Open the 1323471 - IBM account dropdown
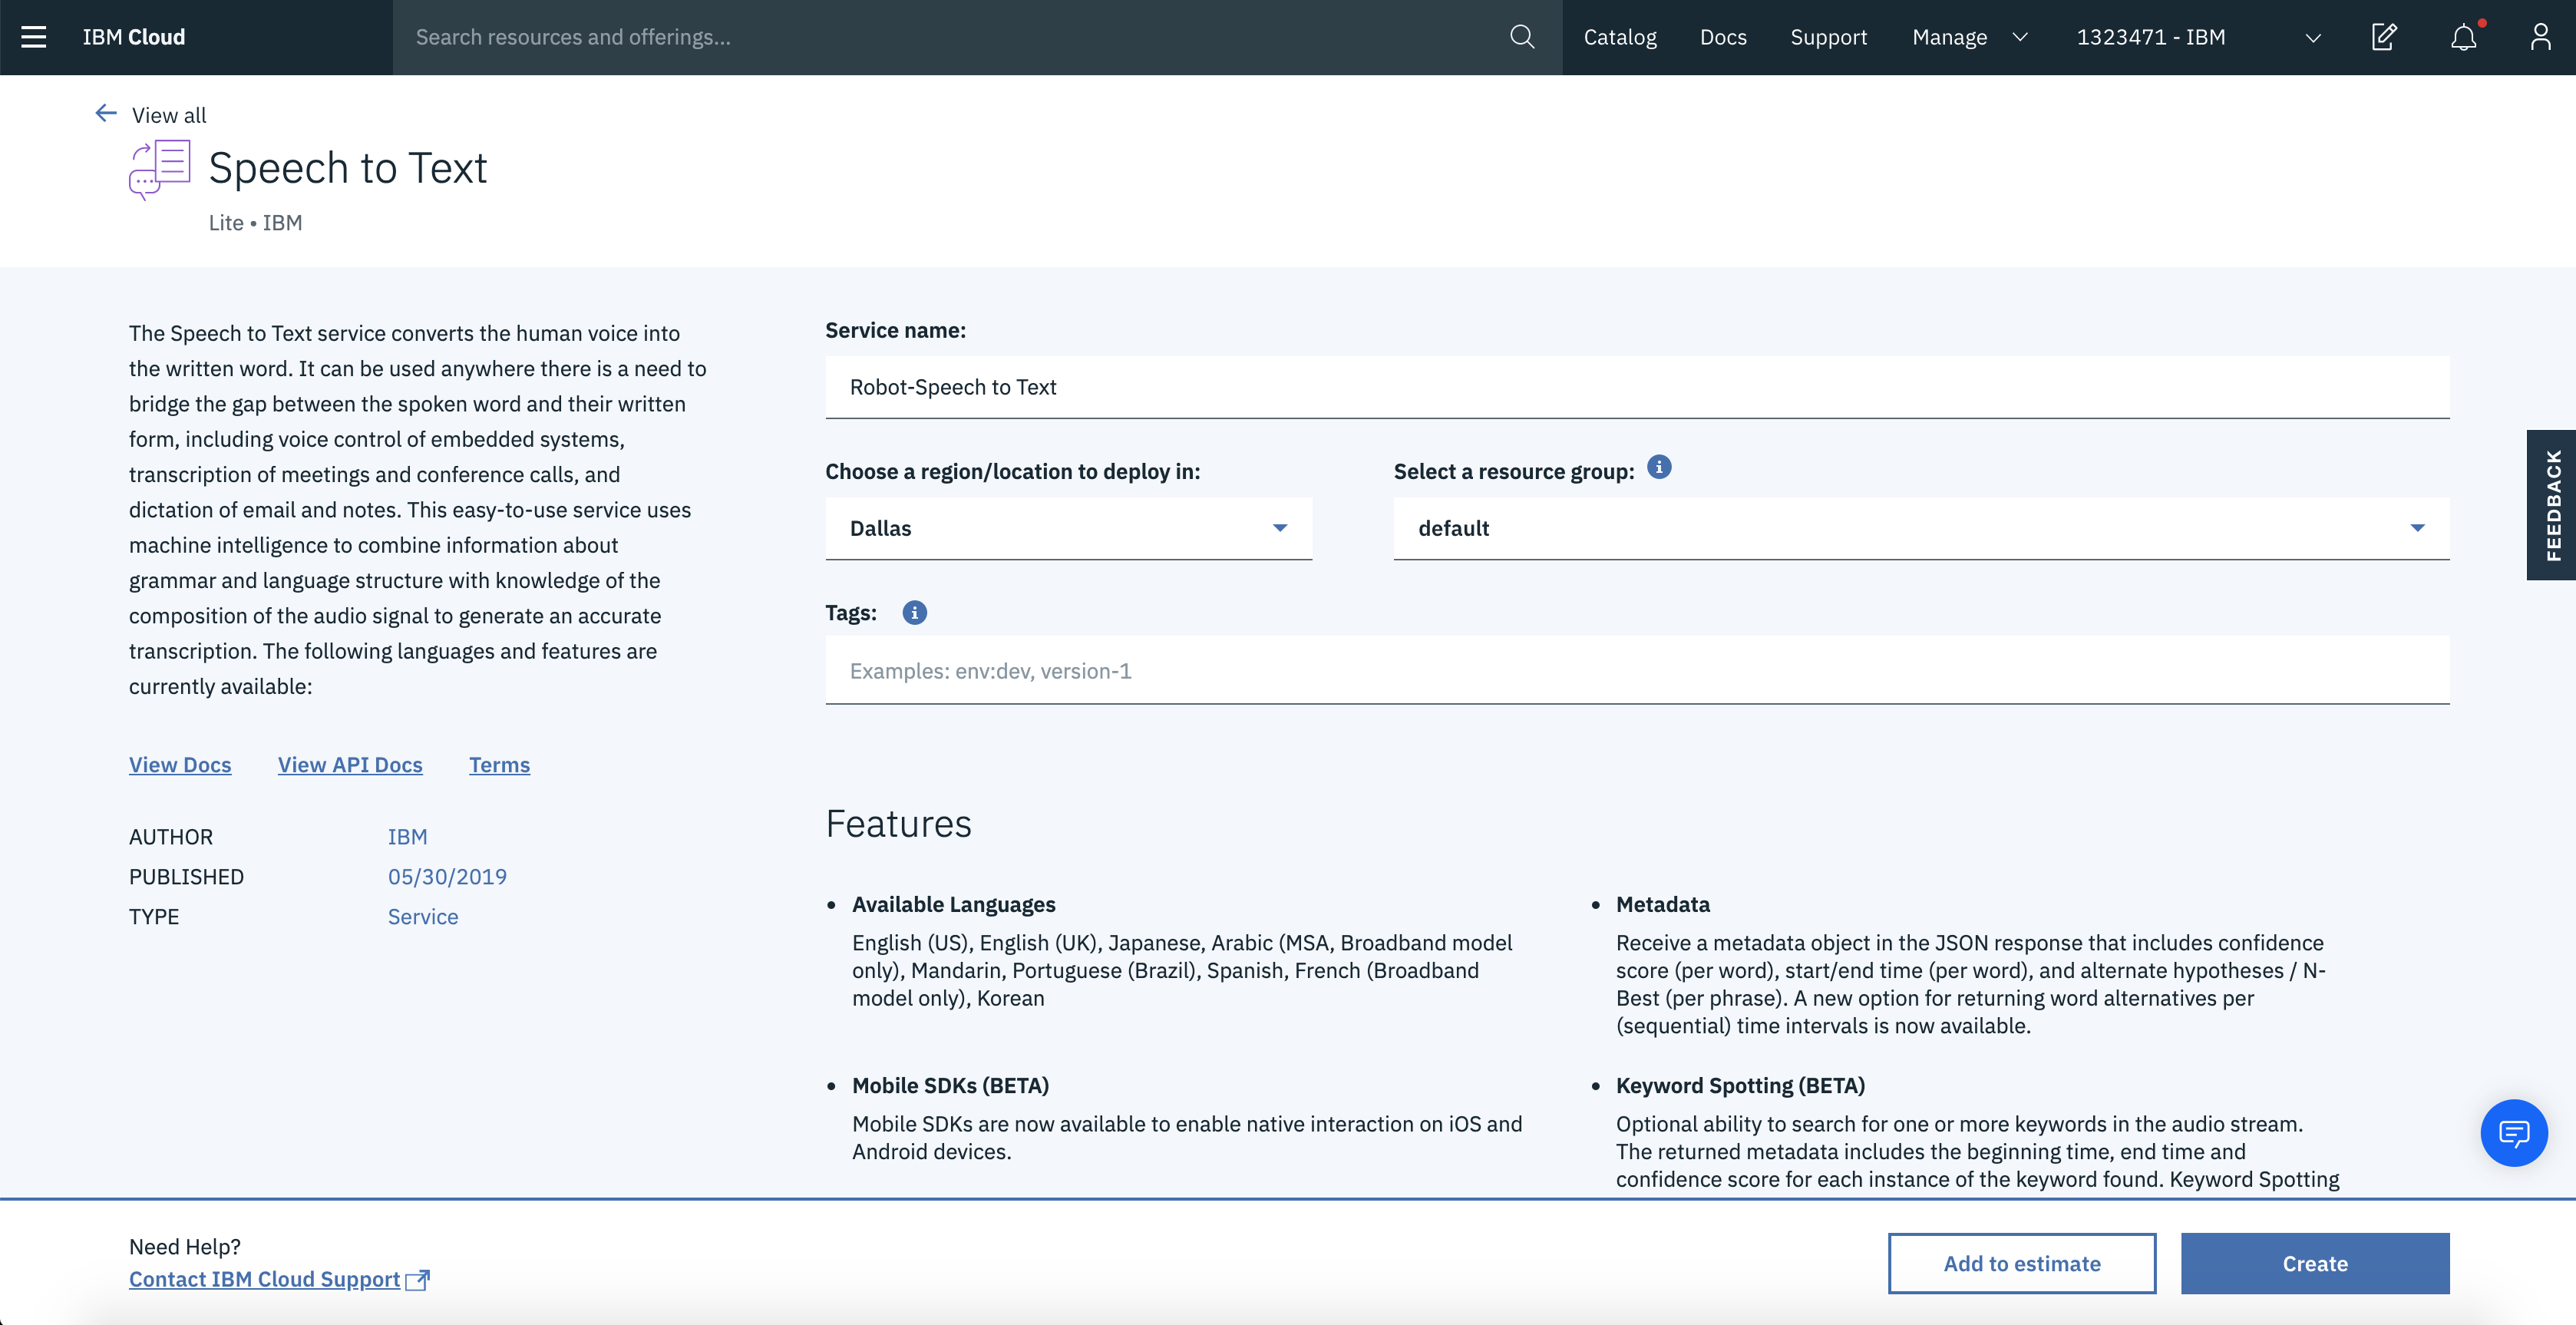The image size is (2576, 1325). coord(2197,37)
